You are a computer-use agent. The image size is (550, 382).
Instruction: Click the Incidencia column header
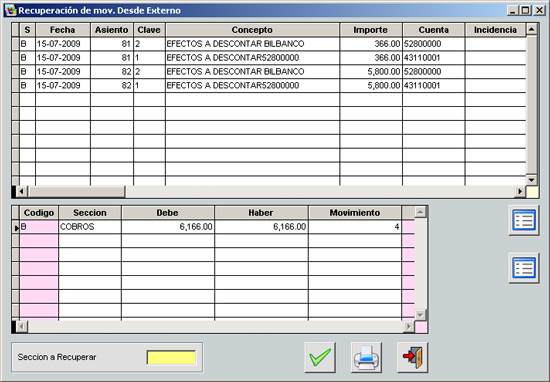(495, 30)
